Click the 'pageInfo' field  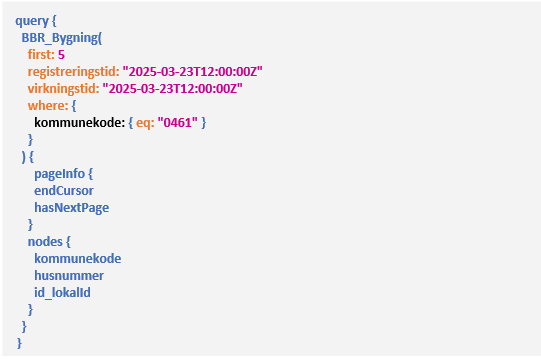point(59,174)
